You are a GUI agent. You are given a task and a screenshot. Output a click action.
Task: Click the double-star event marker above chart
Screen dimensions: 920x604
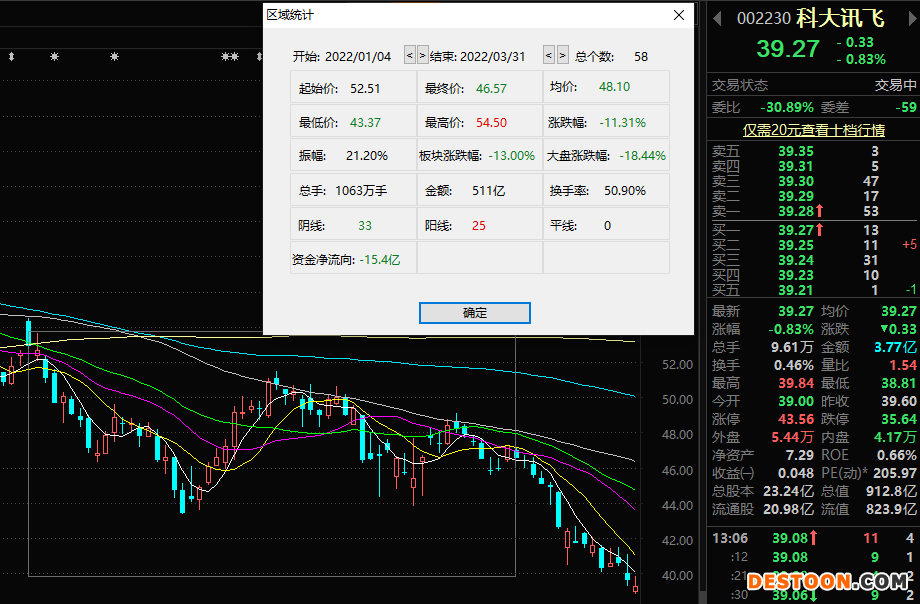(x=230, y=57)
